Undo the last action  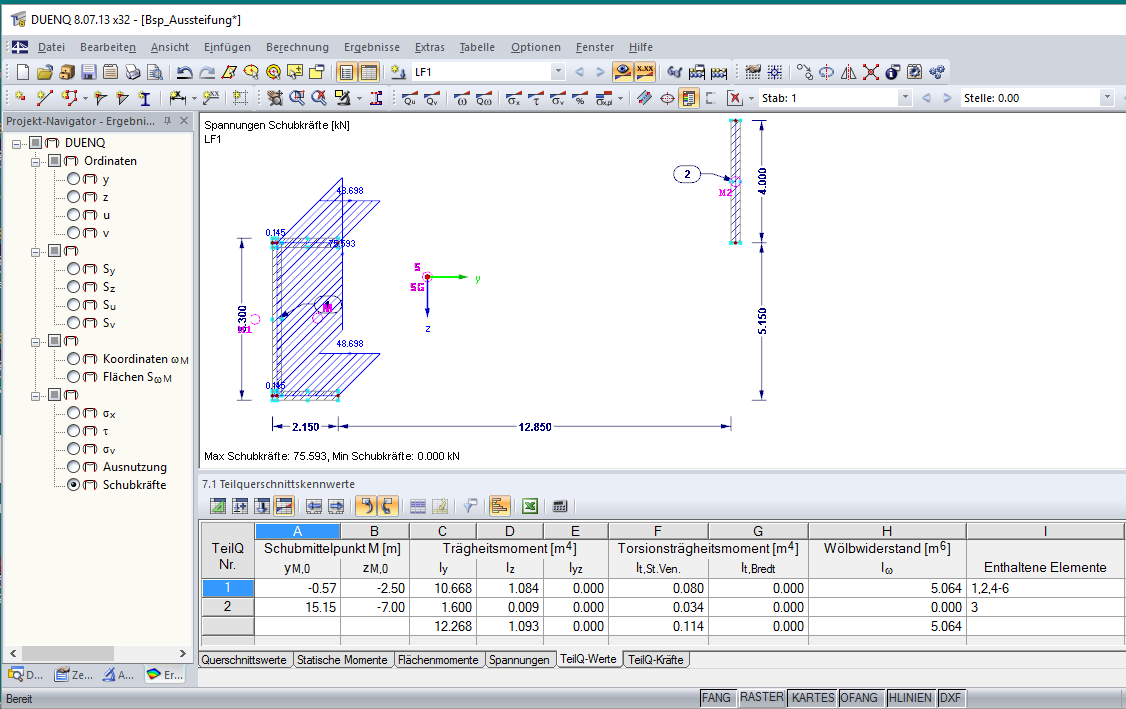pos(185,72)
